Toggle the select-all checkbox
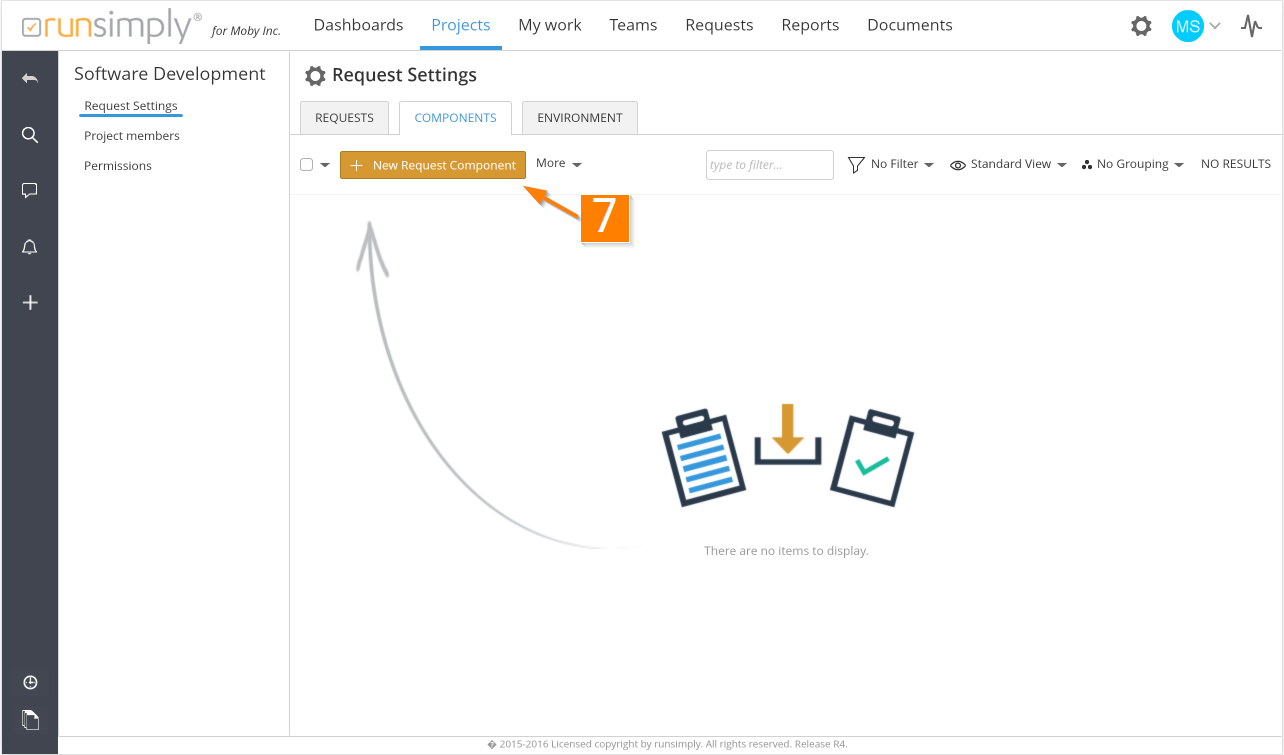1284x755 pixels. click(x=307, y=165)
